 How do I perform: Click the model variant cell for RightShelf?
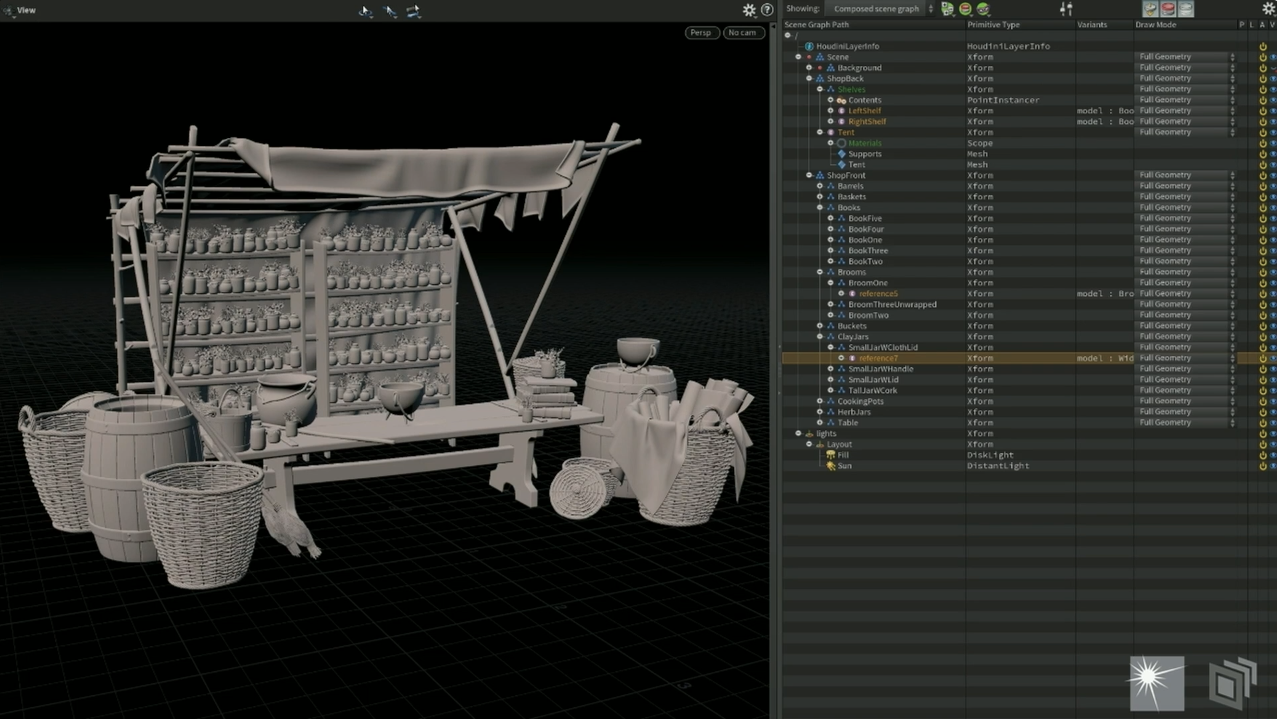tap(1105, 122)
